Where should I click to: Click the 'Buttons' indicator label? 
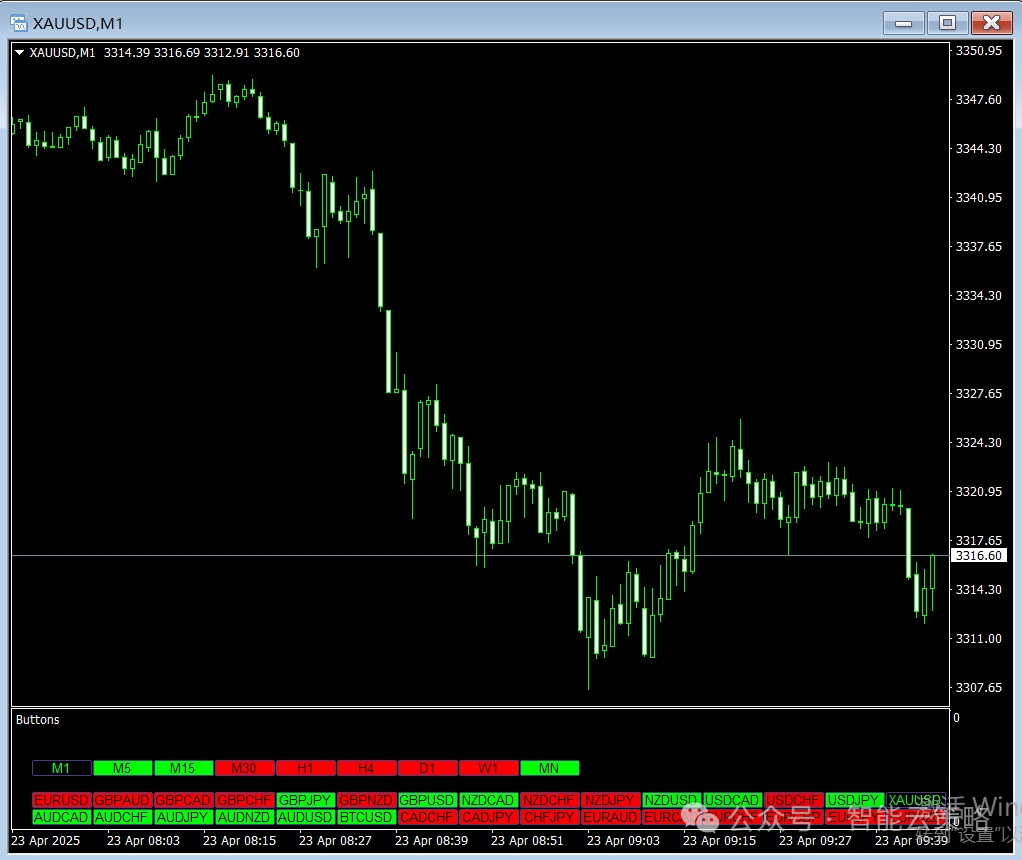38,720
